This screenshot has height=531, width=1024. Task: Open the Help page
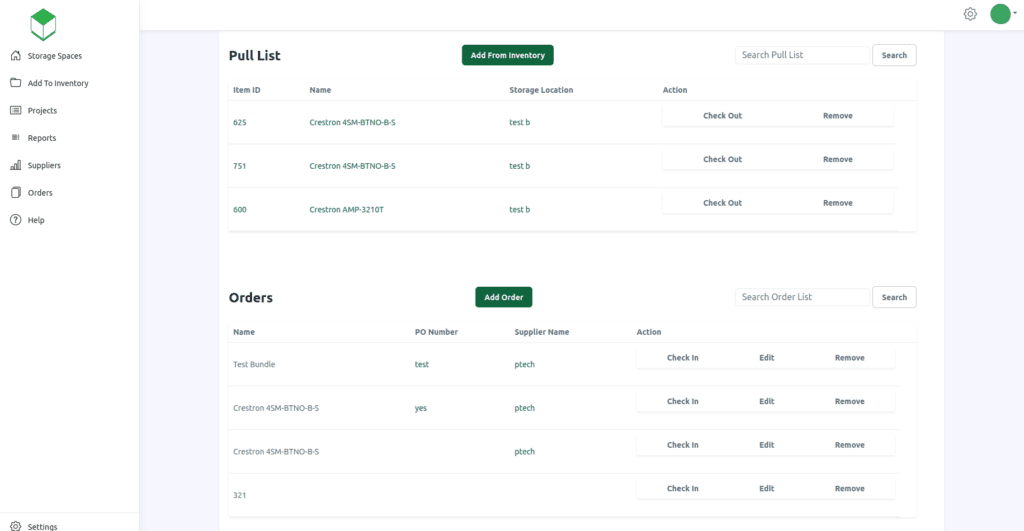click(36, 221)
